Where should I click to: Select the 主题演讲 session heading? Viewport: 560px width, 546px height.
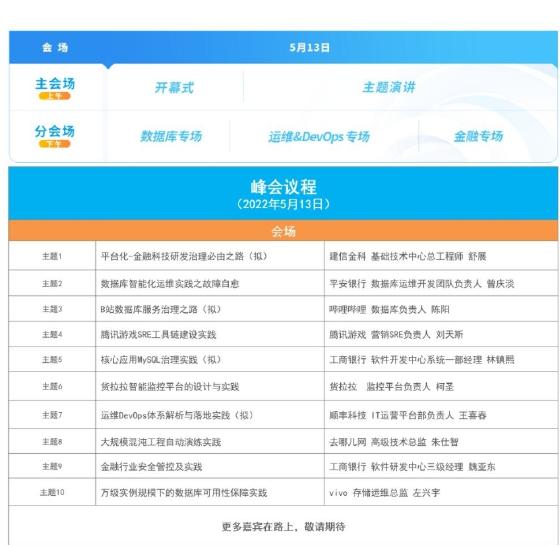click(389, 87)
